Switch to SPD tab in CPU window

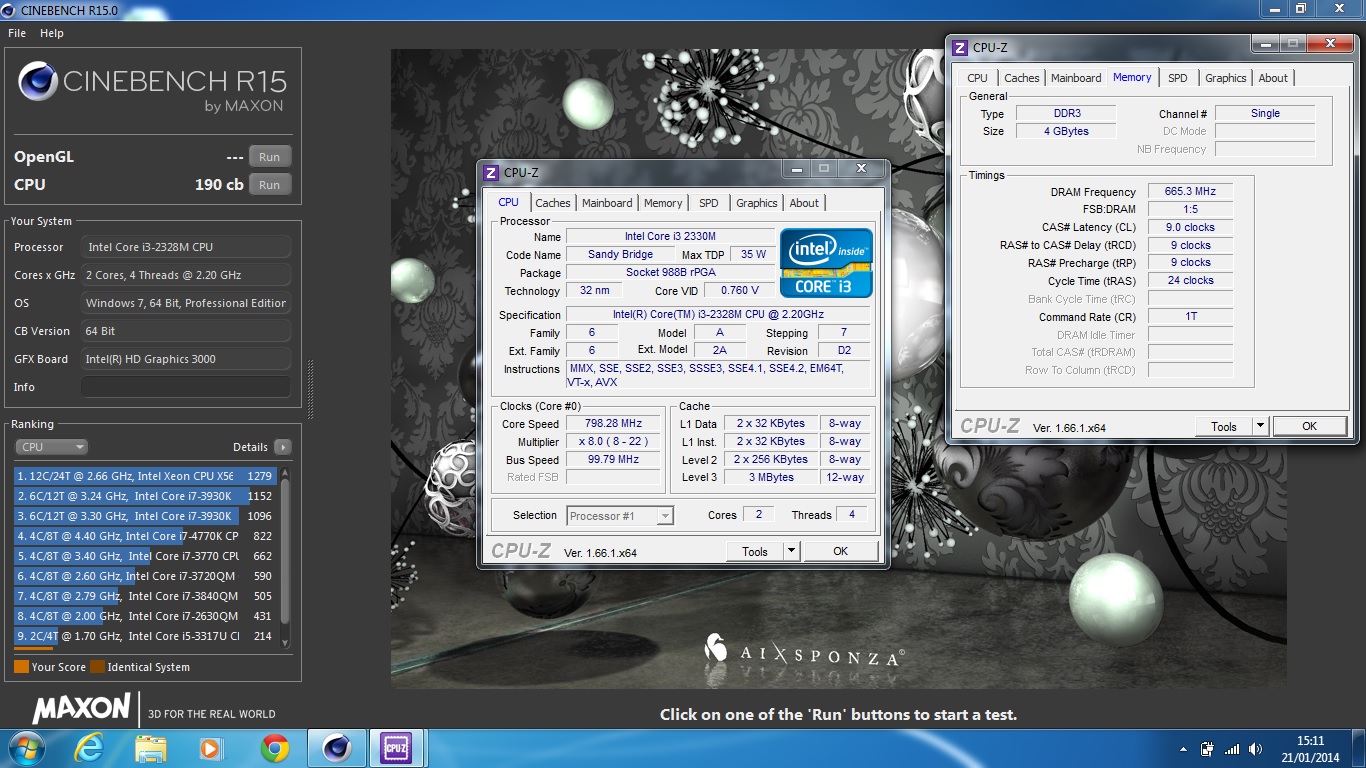[x=709, y=203]
